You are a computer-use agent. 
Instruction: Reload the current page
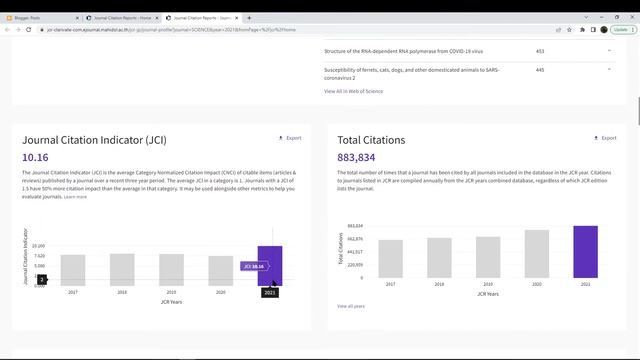(x=29, y=30)
